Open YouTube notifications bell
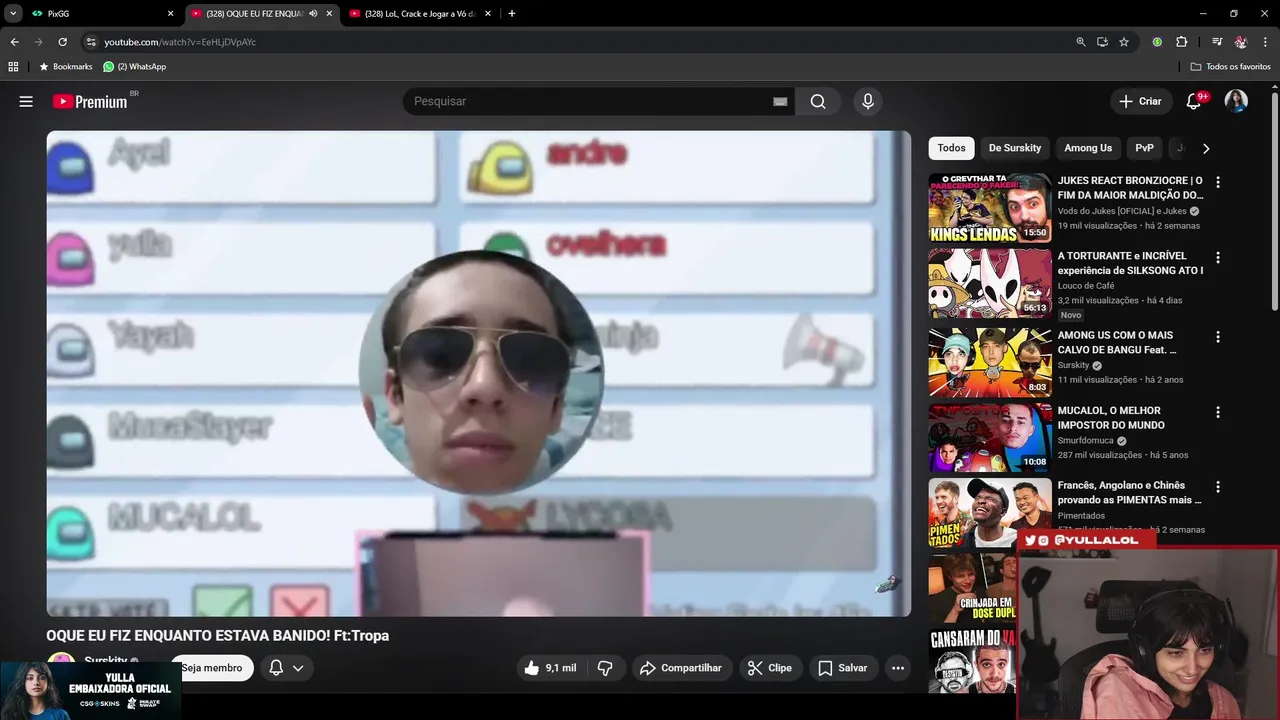The height and width of the screenshot is (720, 1280). [1194, 101]
